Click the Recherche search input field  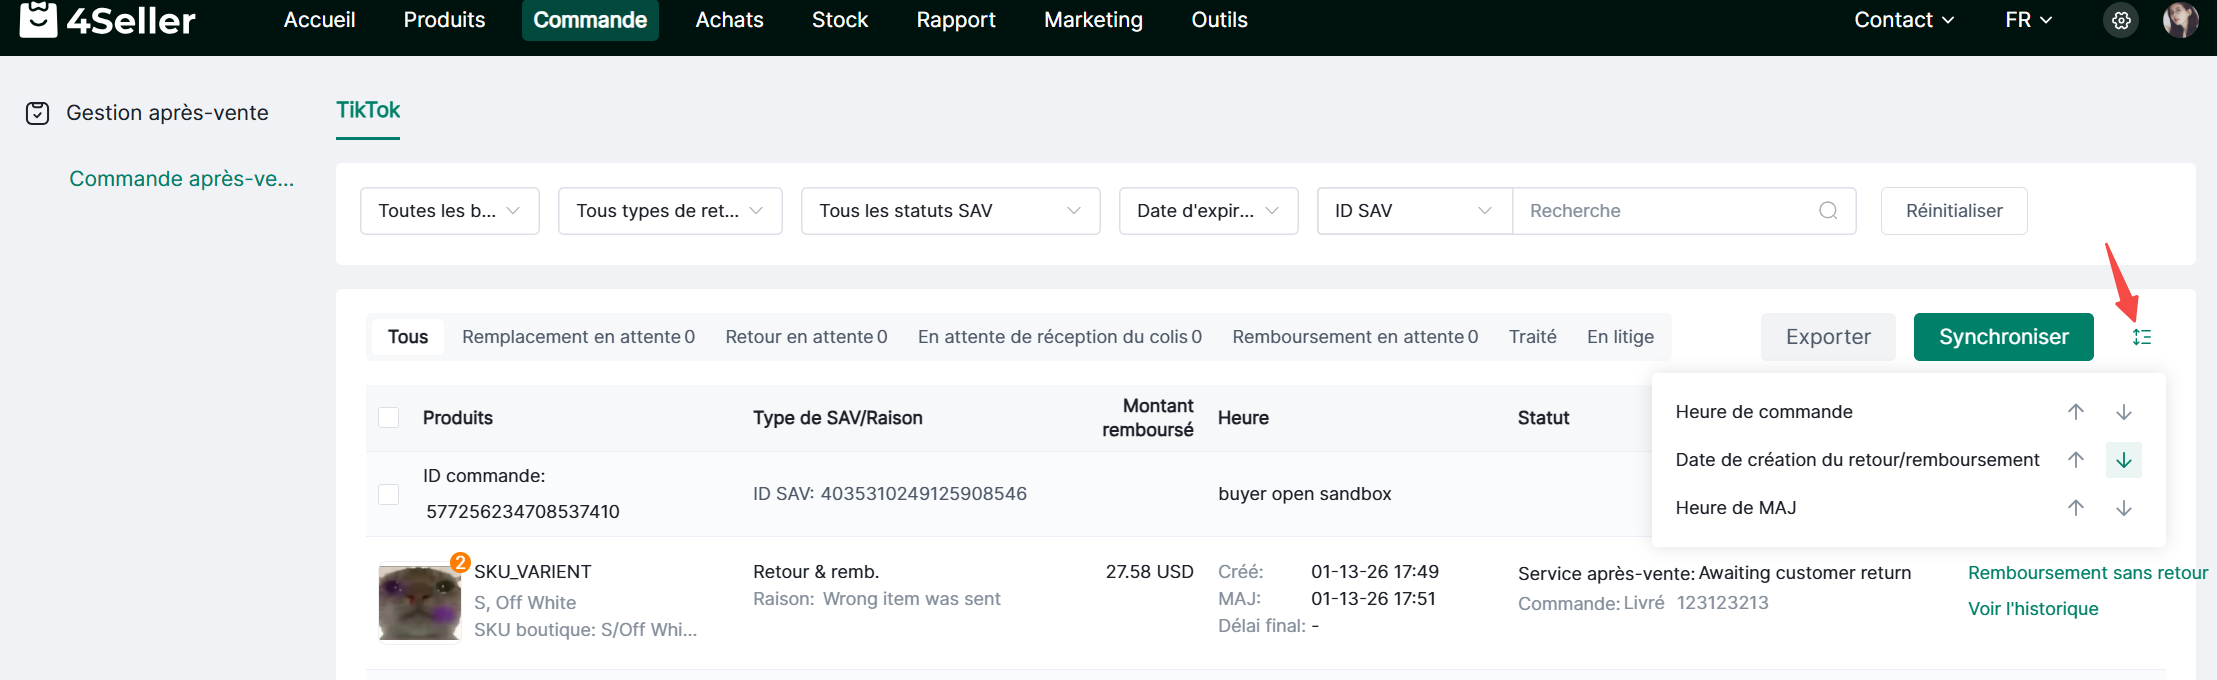pyautogui.click(x=1665, y=211)
